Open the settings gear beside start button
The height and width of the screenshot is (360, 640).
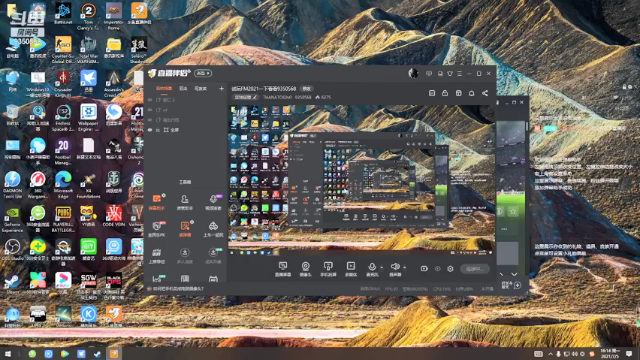click(450, 269)
